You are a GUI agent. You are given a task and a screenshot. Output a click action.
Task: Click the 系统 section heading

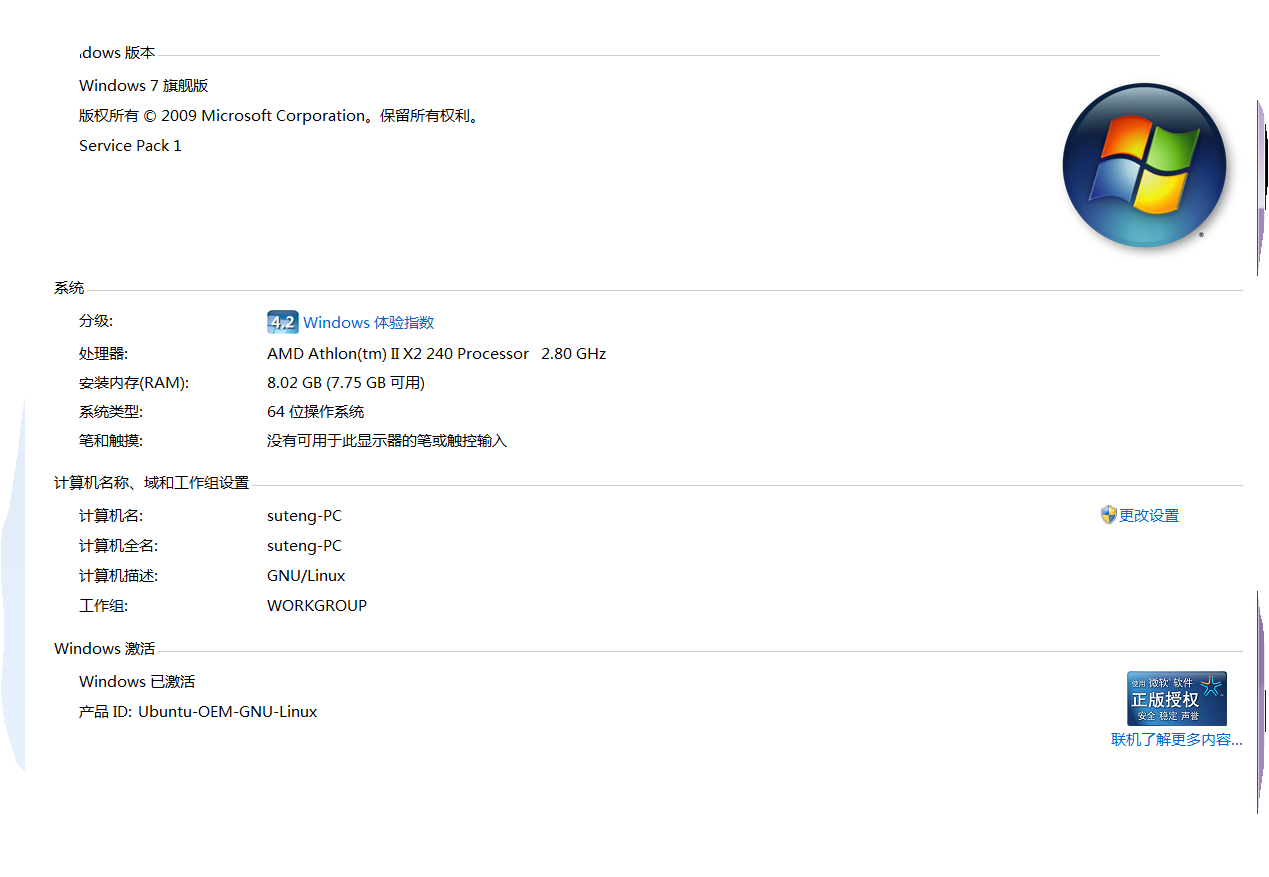coord(69,288)
